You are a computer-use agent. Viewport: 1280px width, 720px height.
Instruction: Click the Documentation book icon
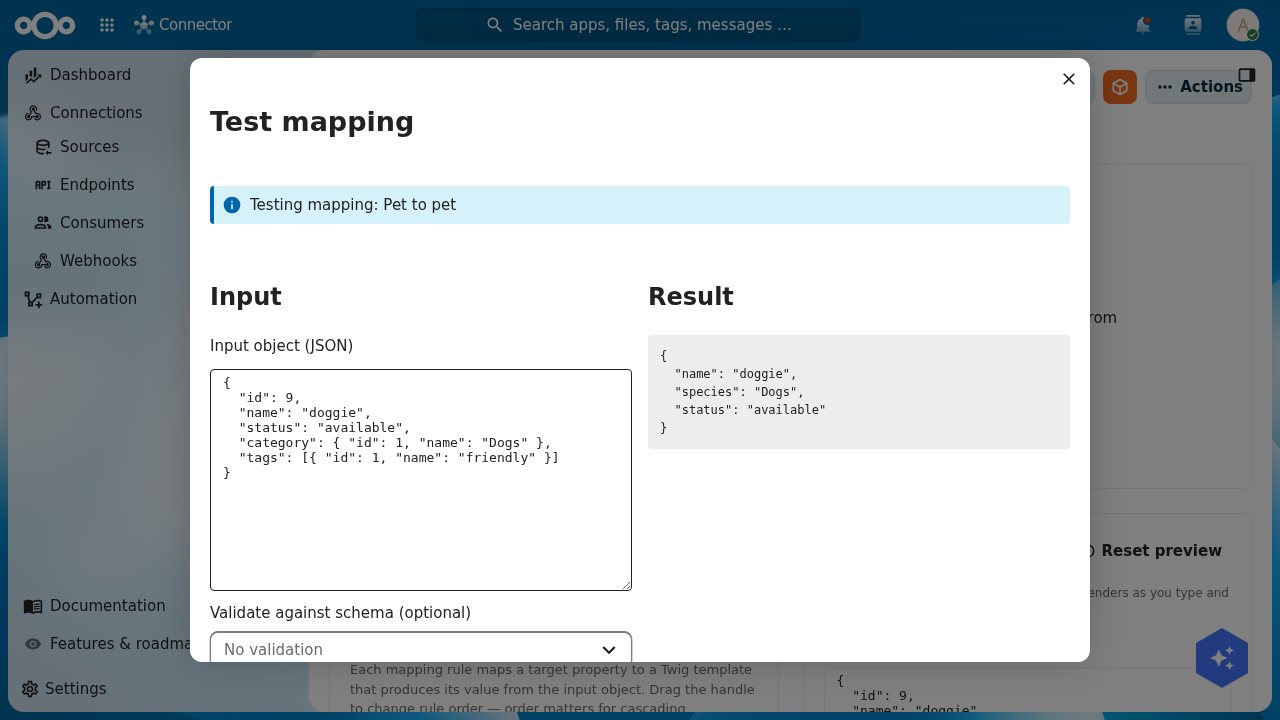click(33, 606)
